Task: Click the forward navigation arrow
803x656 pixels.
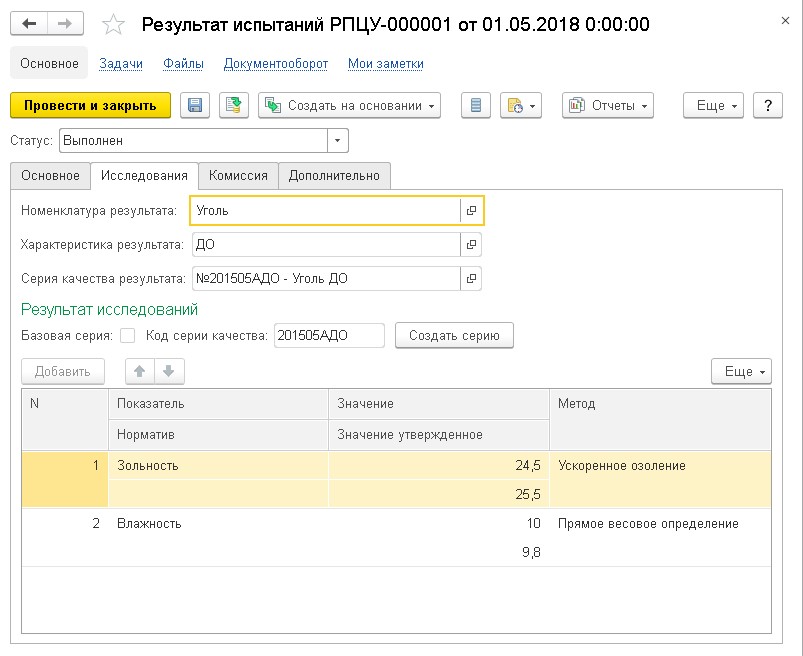Action: (x=65, y=23)
